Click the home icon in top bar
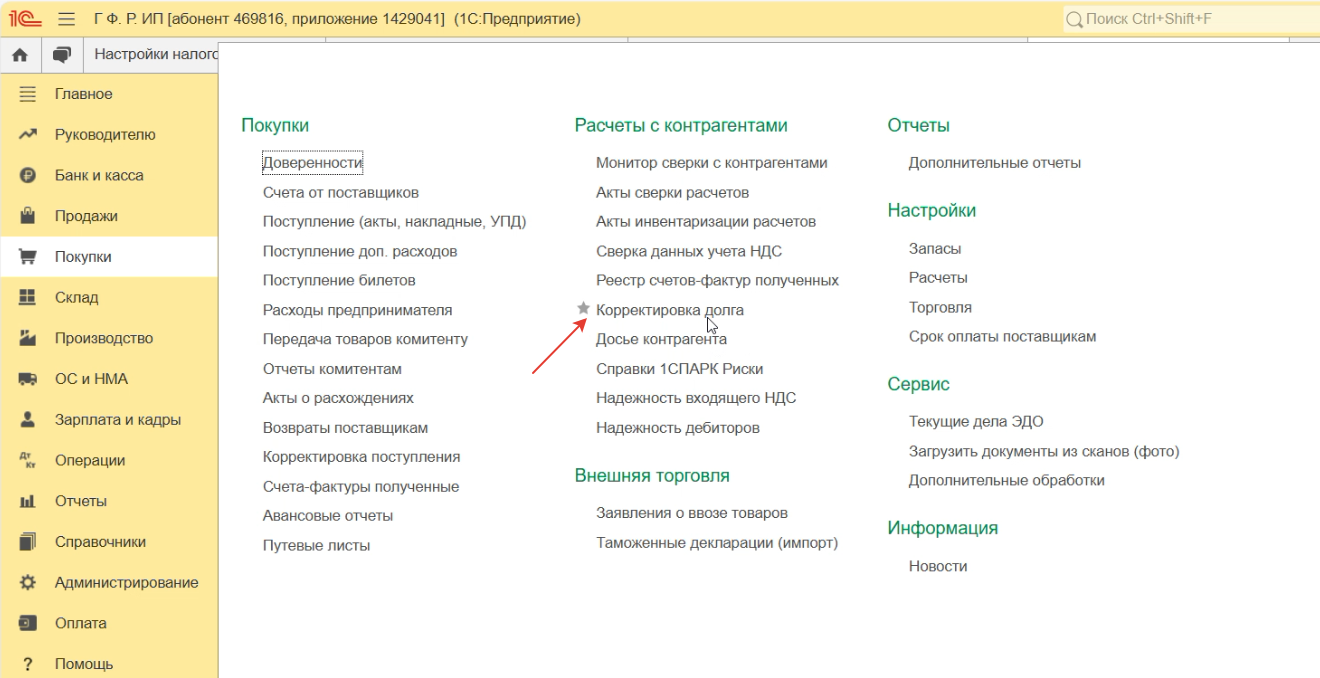Viewport: 1320px width, 678px height. pos(19,55)
